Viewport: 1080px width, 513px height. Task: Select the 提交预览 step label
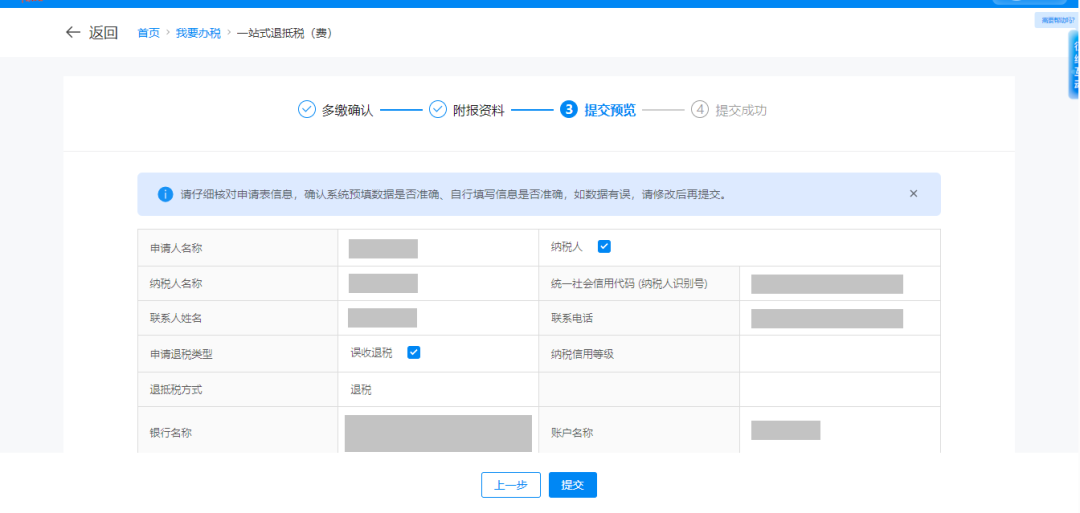[x=610, y=110]
